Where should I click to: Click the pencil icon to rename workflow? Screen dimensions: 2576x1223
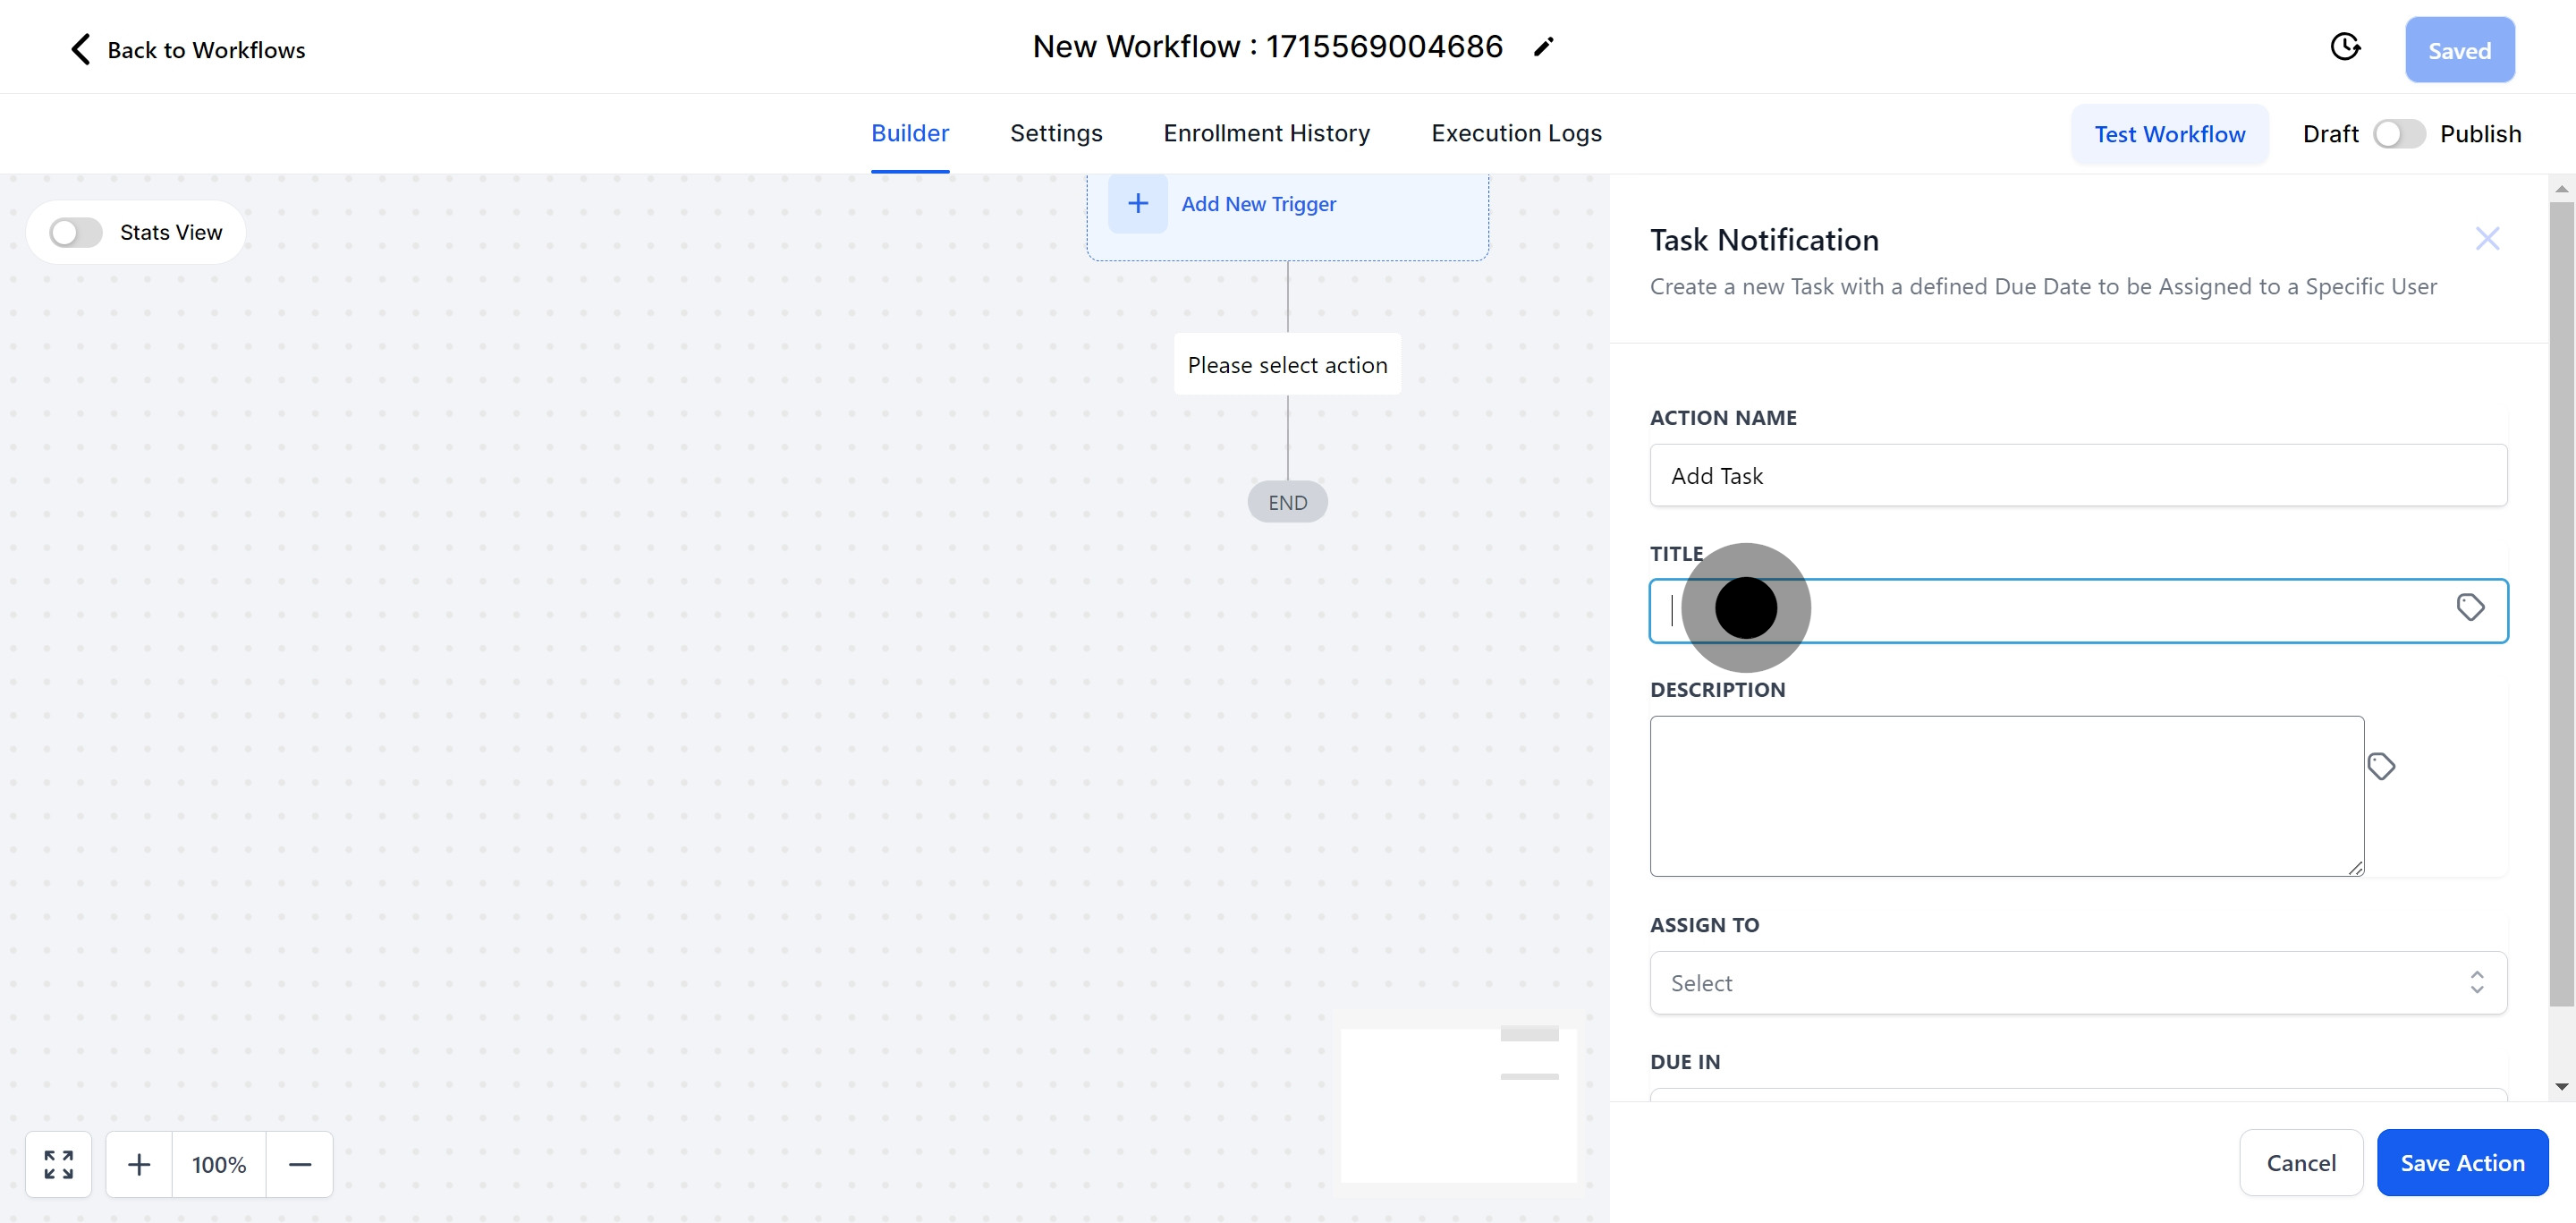(x=1543, y=47)
